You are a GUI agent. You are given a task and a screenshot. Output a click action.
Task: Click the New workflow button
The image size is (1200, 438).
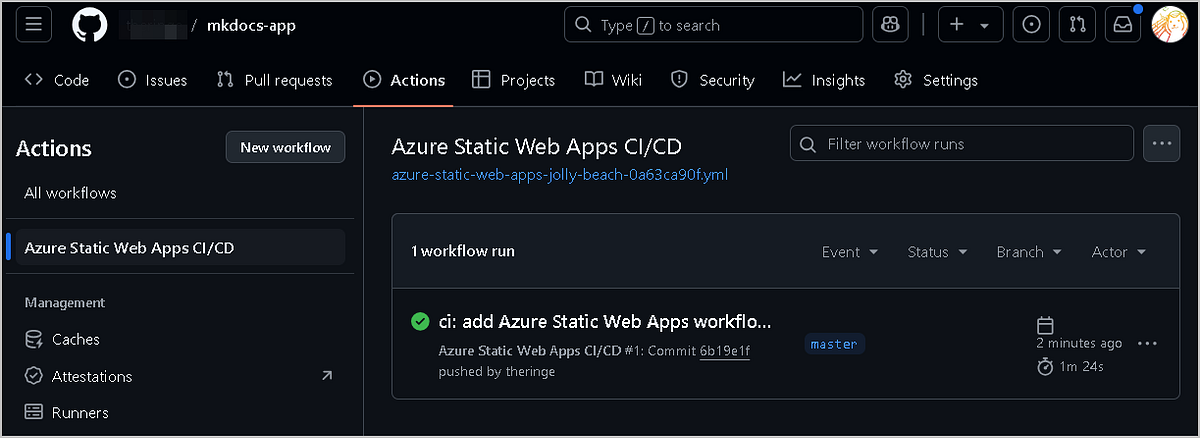click(285, 148)
